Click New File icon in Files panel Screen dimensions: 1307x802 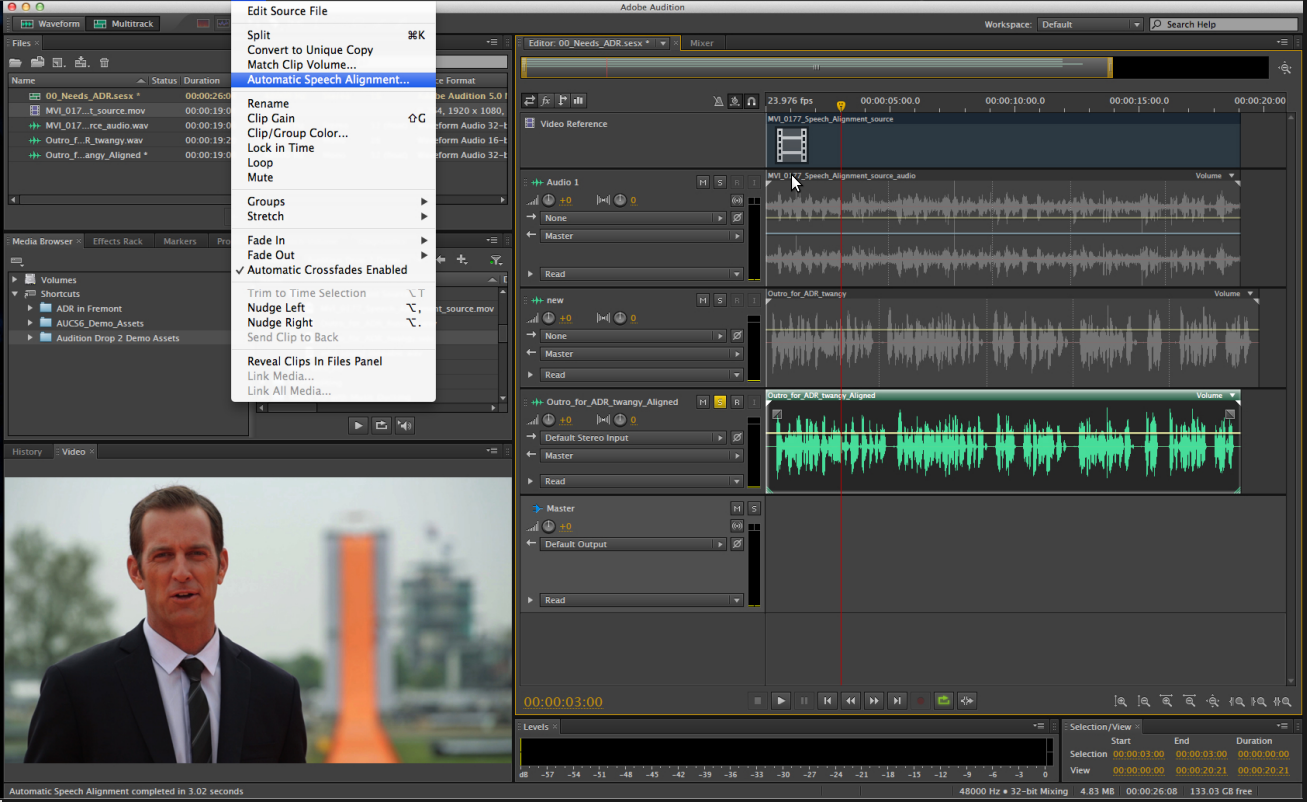click(x=59, y=63)
